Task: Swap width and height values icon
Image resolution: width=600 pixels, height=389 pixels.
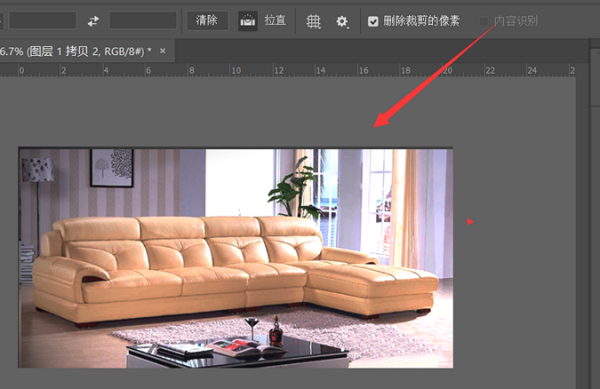Action: [93, 21]
